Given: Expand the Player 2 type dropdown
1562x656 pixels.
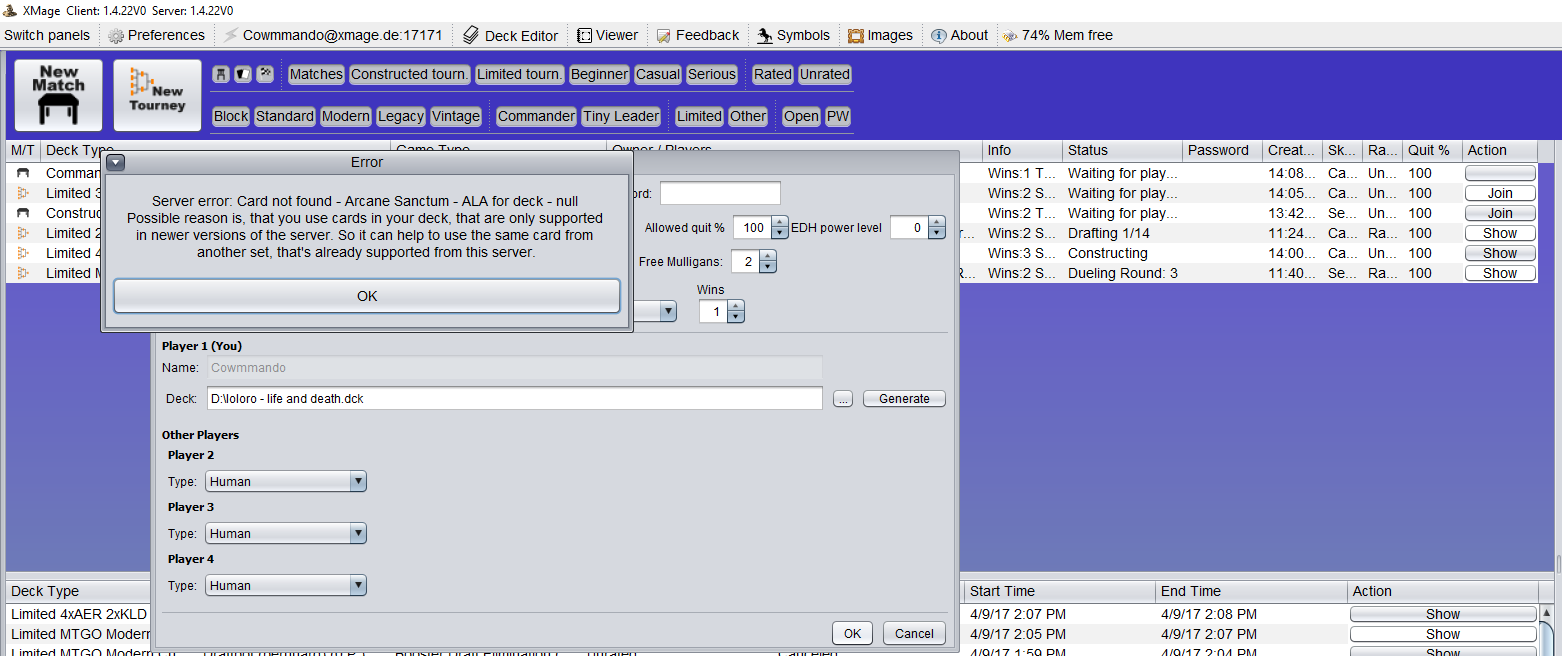Looking at the screenshot, I should pyautogui.click(x=358, y=482).
